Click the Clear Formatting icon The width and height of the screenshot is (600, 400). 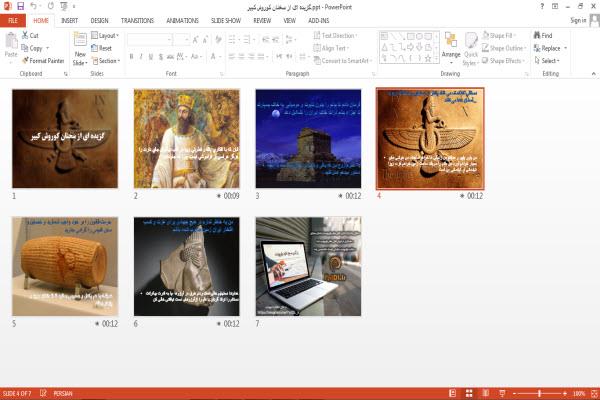click(x=218, y=39)
